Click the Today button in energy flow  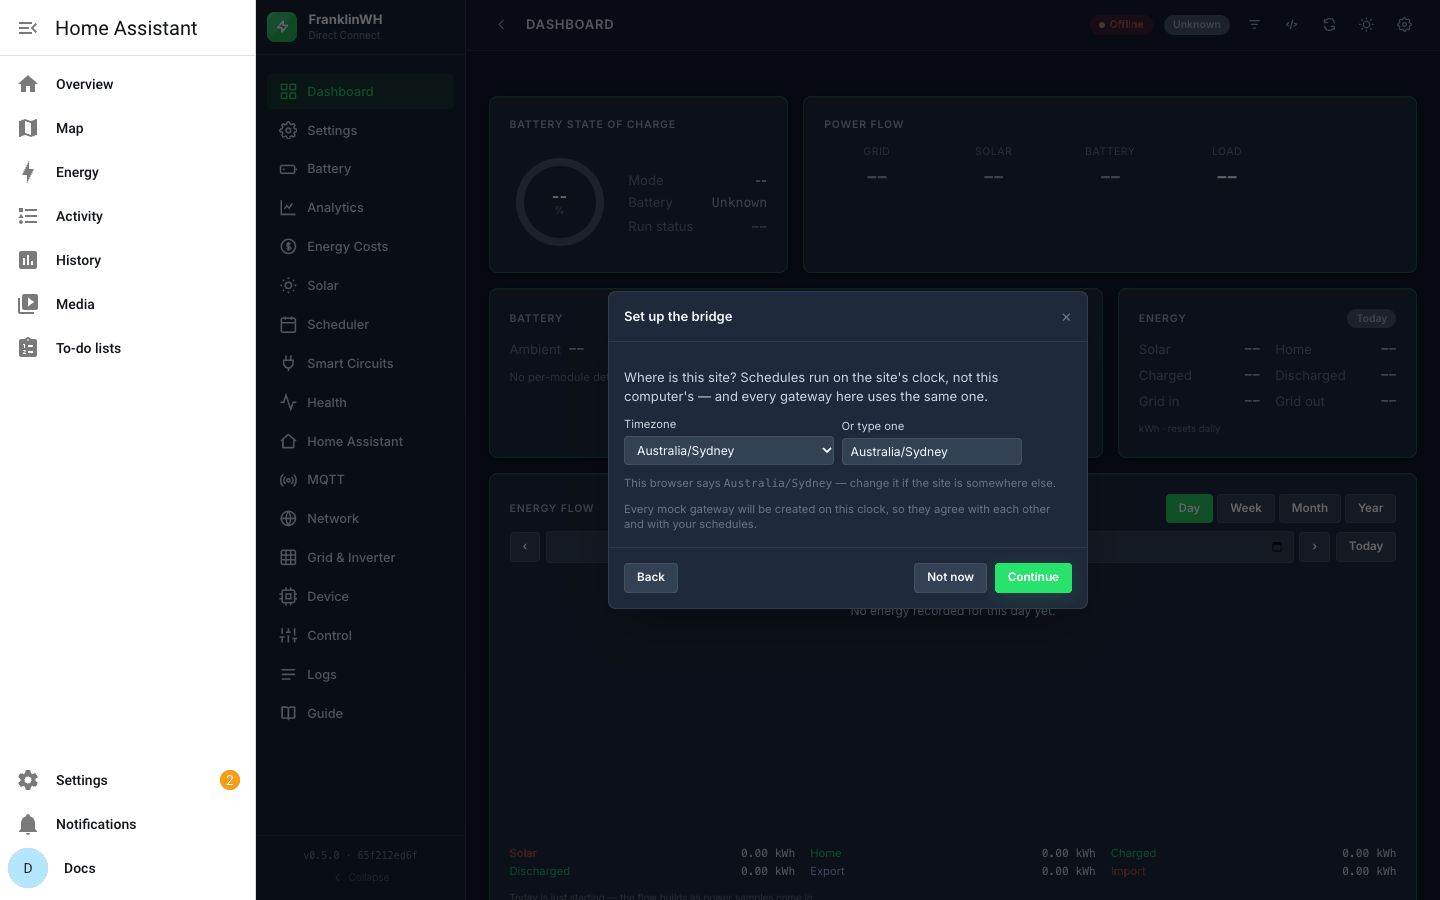1366,547
